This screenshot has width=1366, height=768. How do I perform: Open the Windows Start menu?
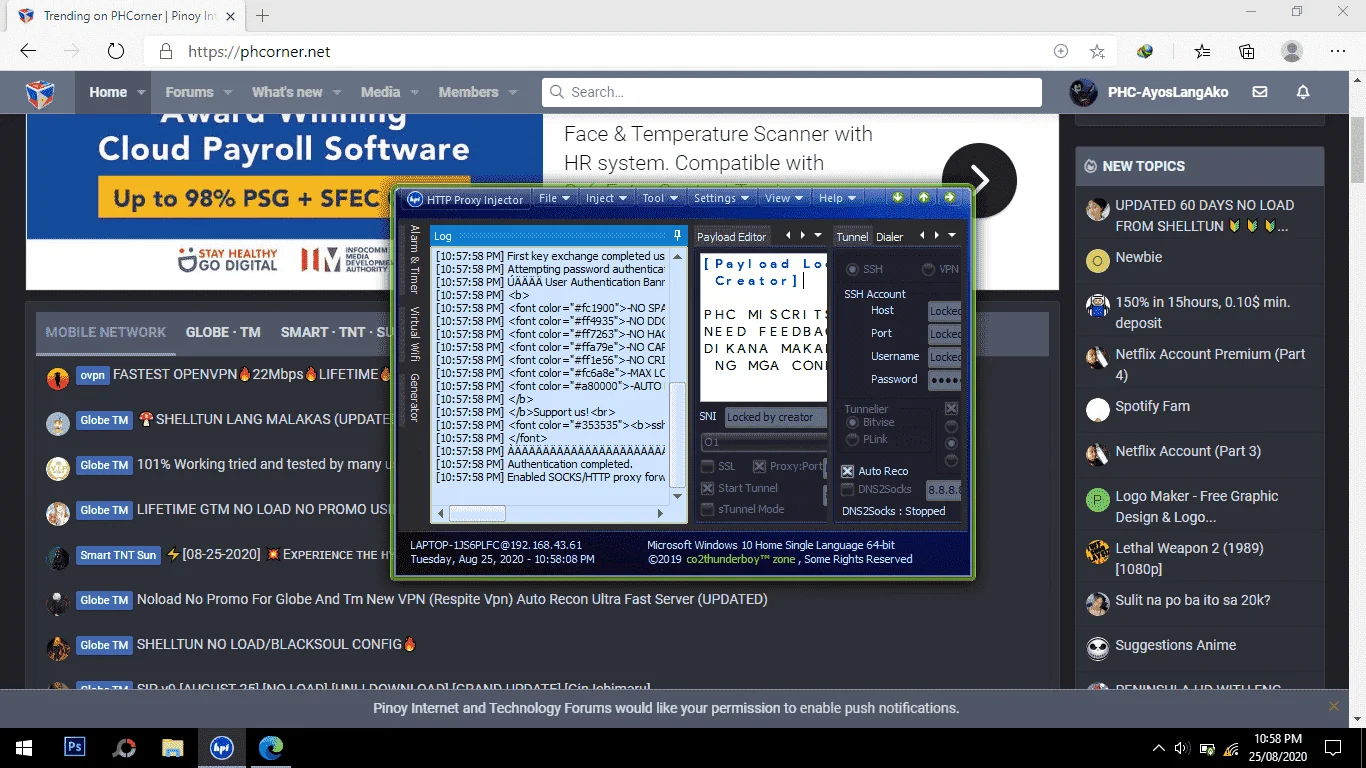(23, 747)
